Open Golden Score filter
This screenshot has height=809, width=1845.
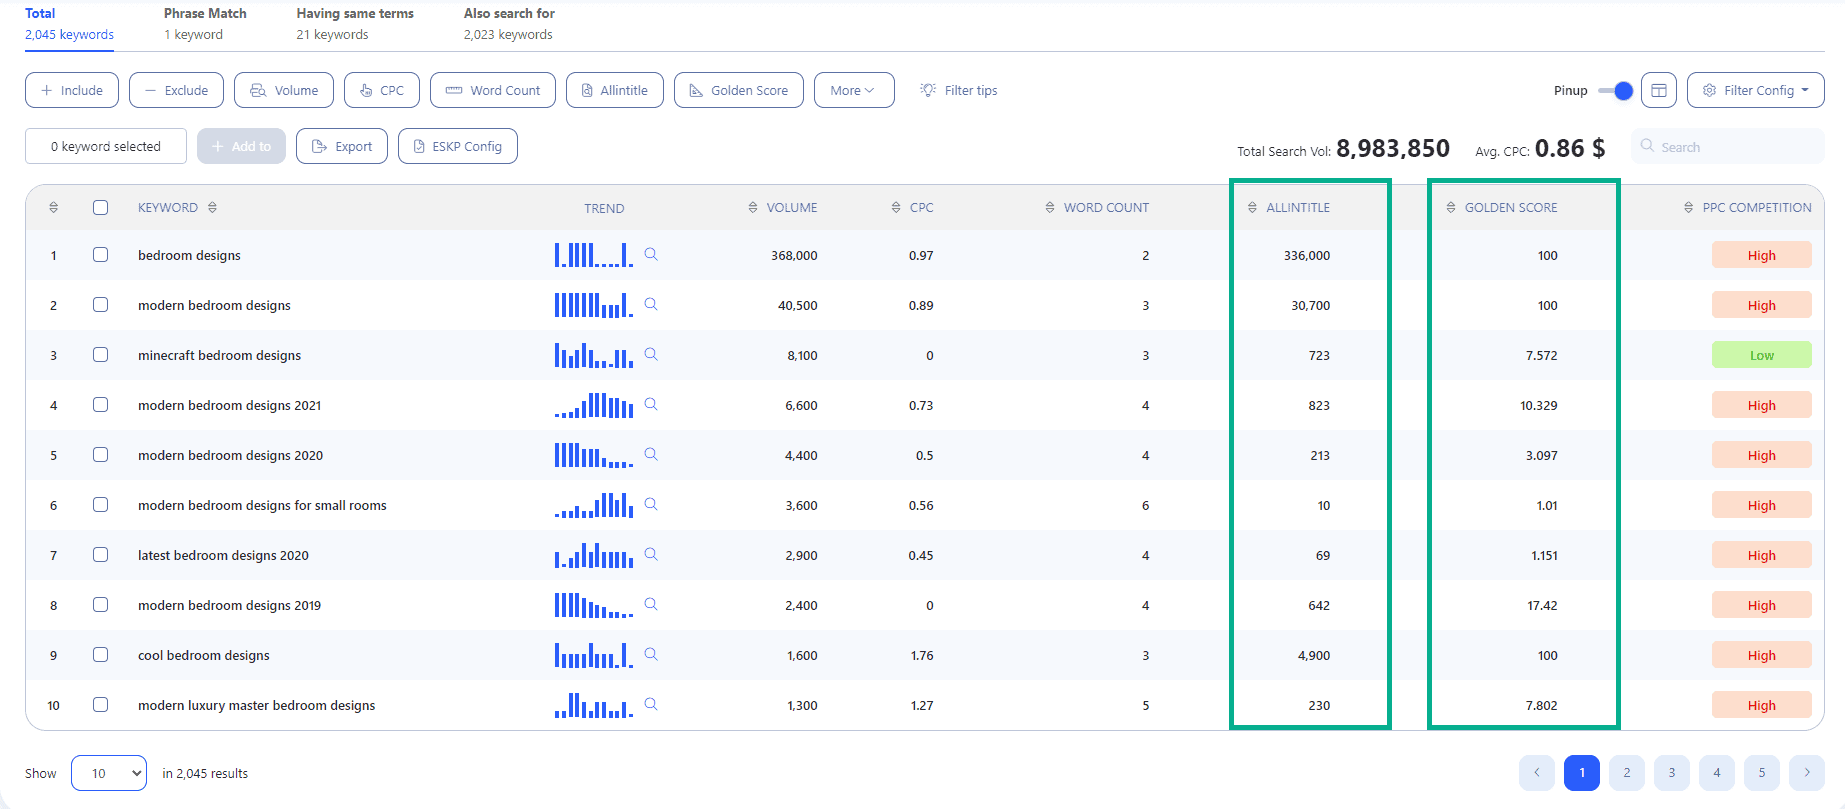coord(739,90)
